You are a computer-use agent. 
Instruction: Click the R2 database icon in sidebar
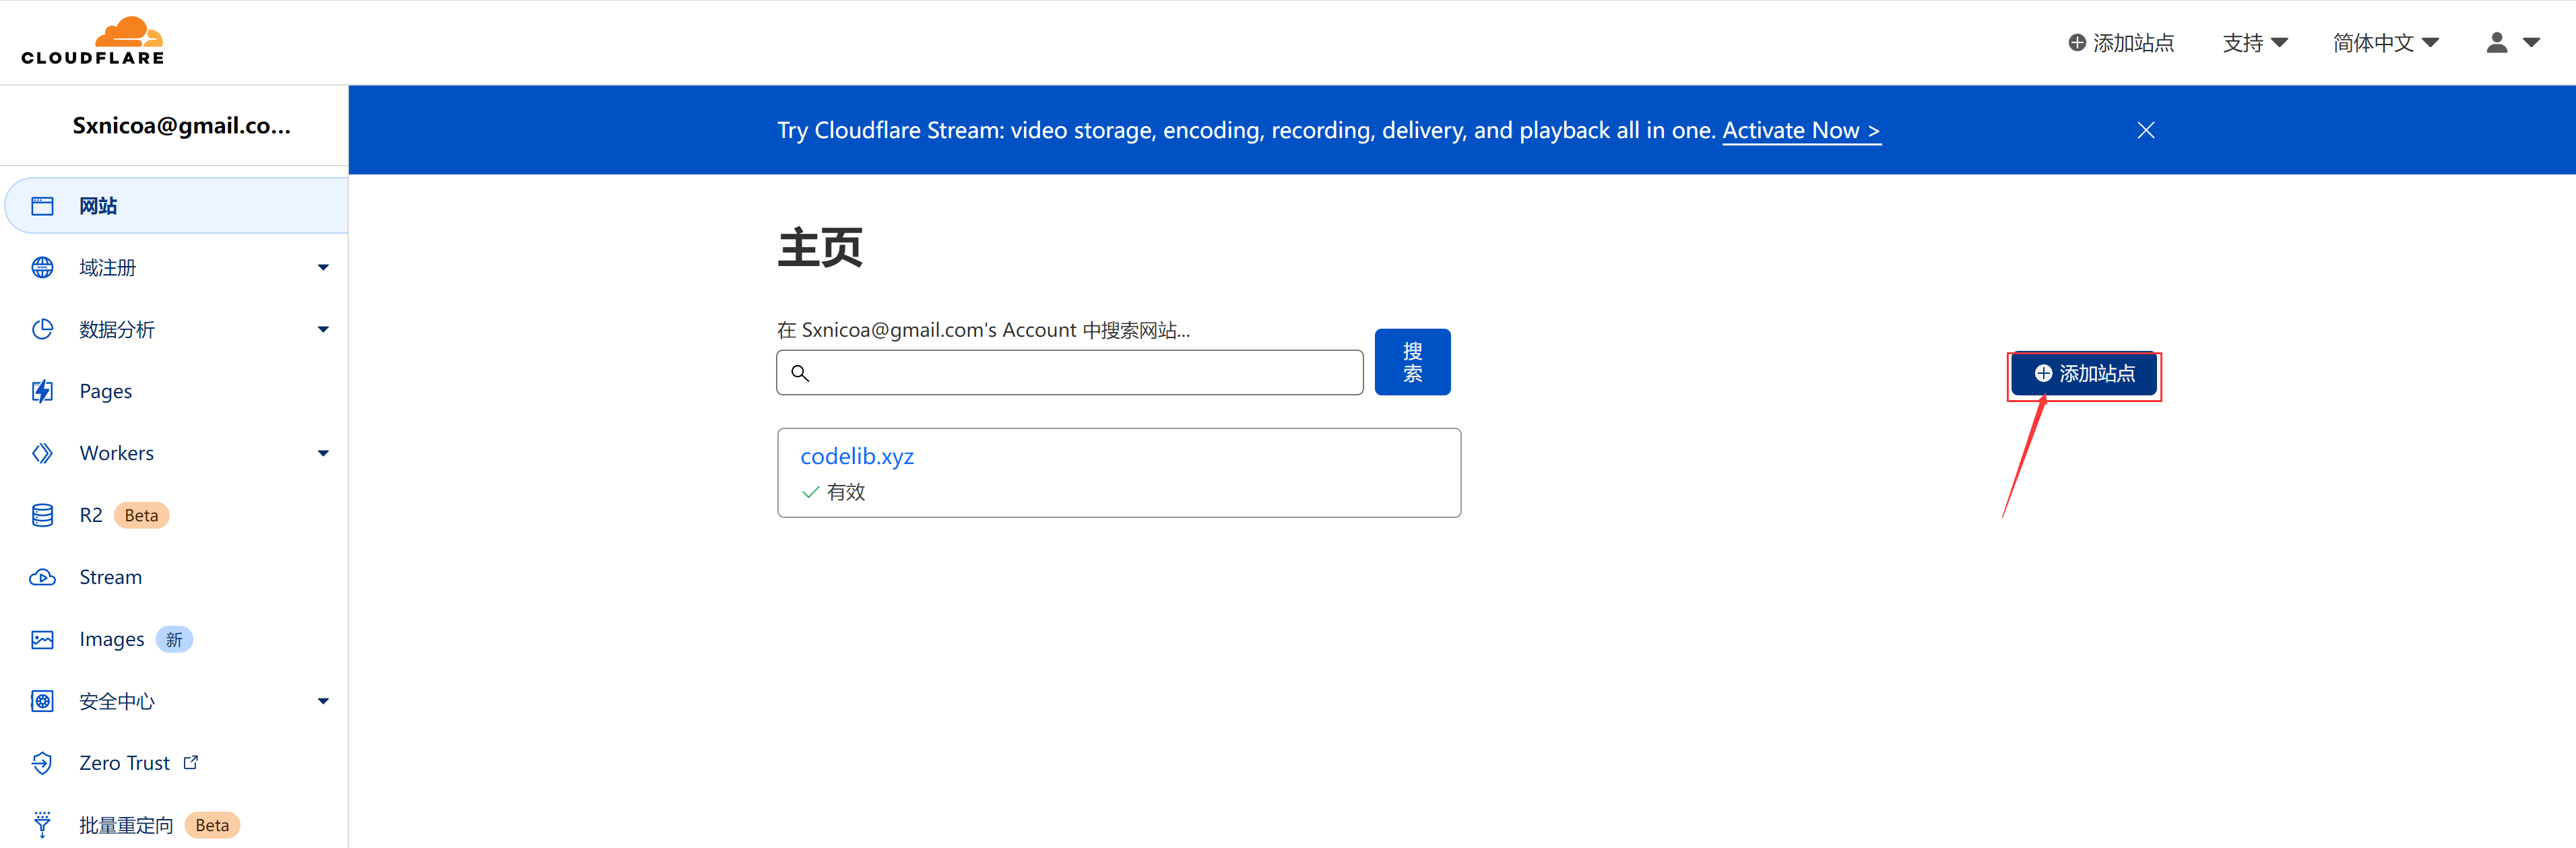42,515
